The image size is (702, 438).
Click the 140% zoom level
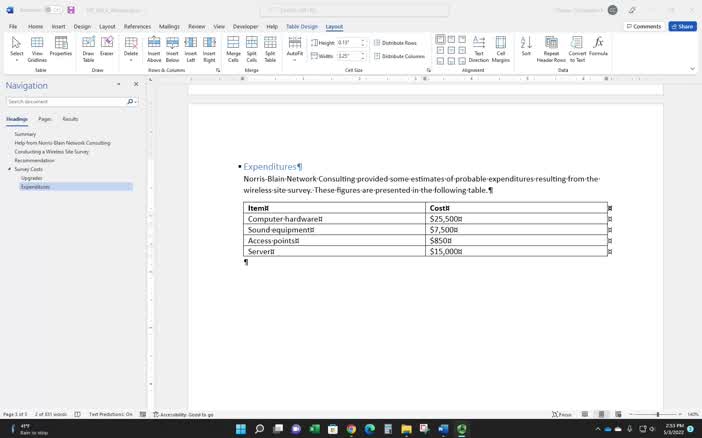(x=693, y=414)
